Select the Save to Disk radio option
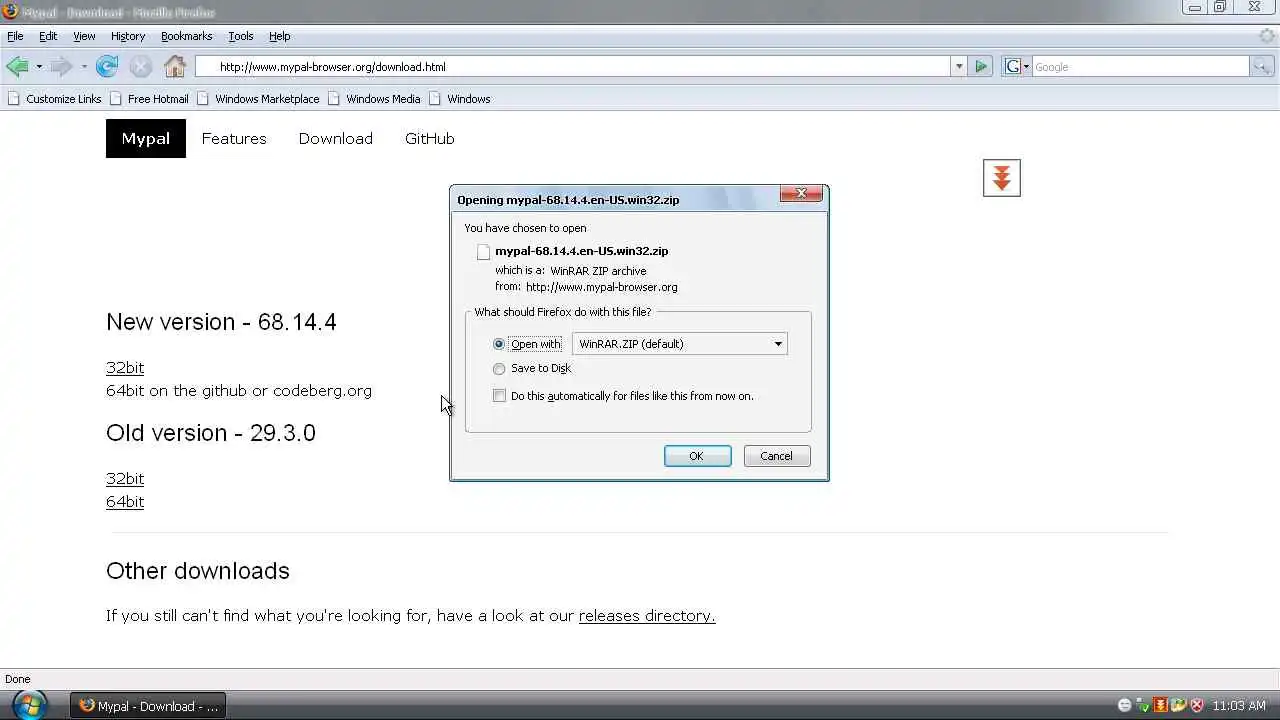Screen dimensions: 1280x720 (x=499, y=369)
